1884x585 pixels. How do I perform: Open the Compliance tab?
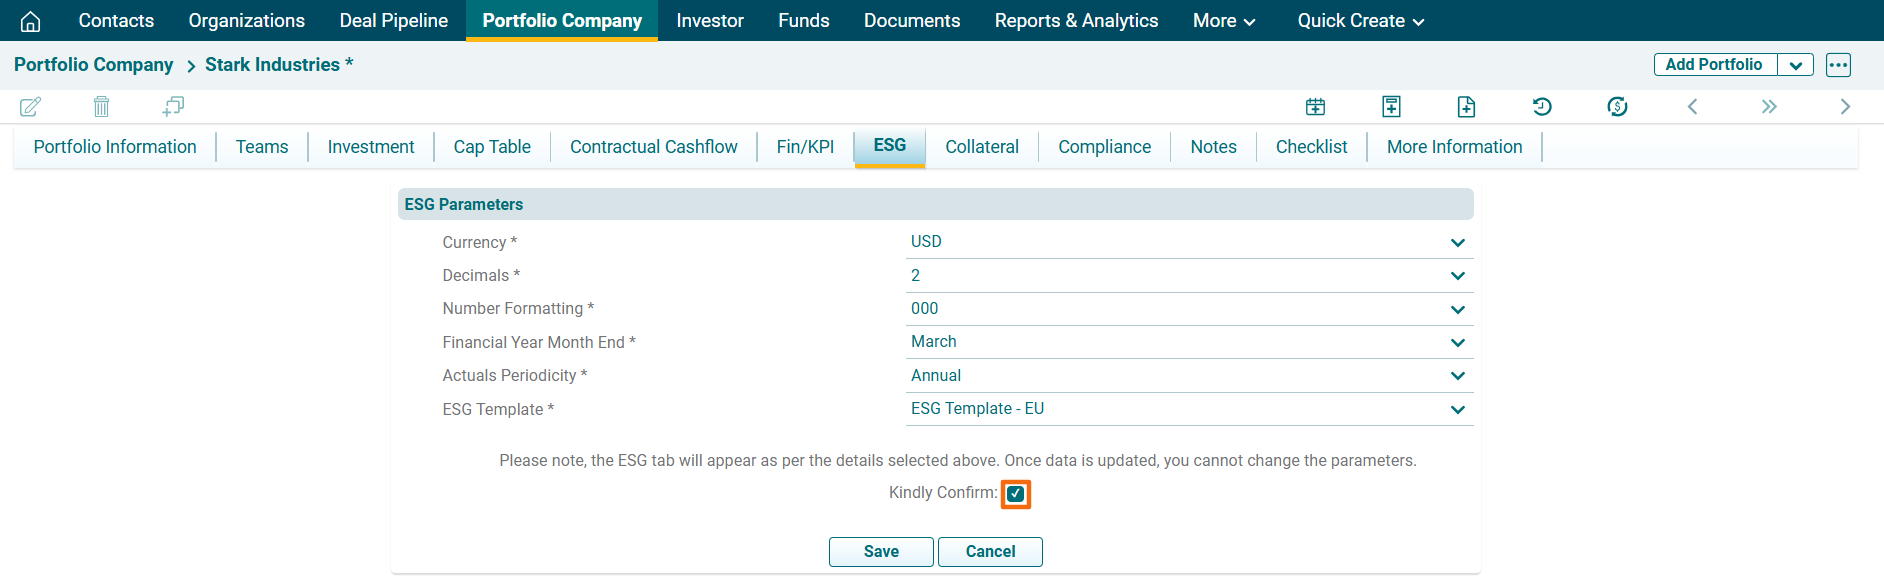(1104, 147)
